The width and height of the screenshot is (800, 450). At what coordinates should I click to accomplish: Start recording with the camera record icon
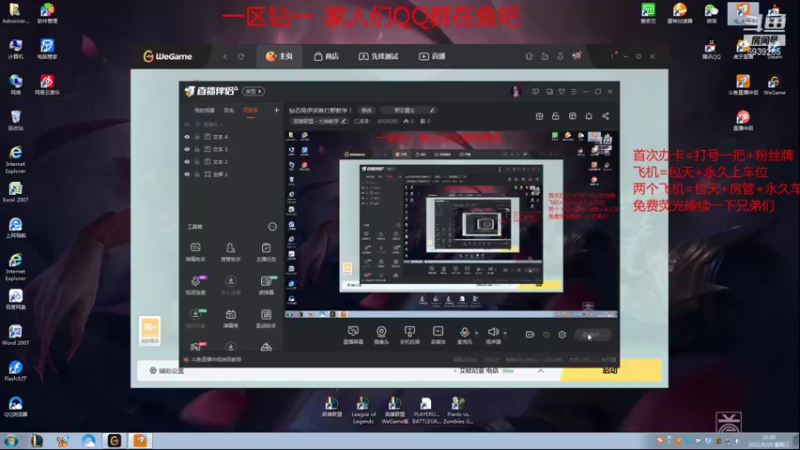[x=530, y=335]
